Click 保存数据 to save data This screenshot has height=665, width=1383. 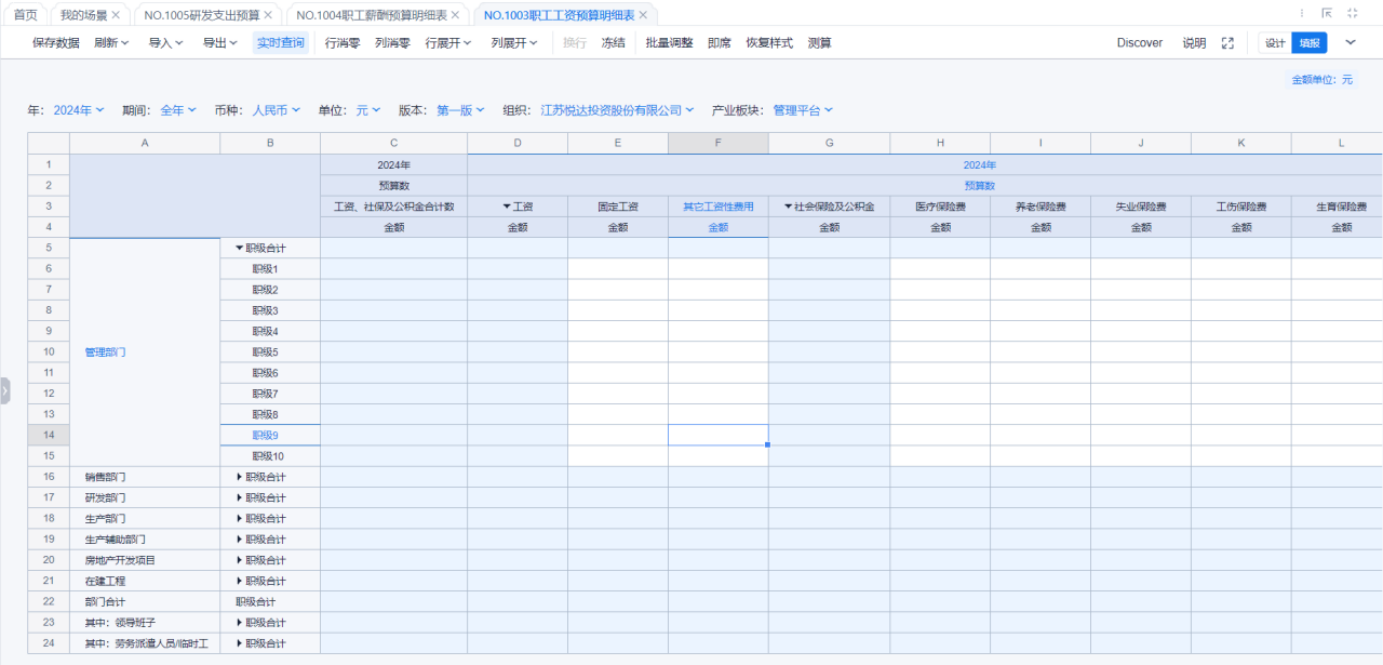tap(56, 43)
